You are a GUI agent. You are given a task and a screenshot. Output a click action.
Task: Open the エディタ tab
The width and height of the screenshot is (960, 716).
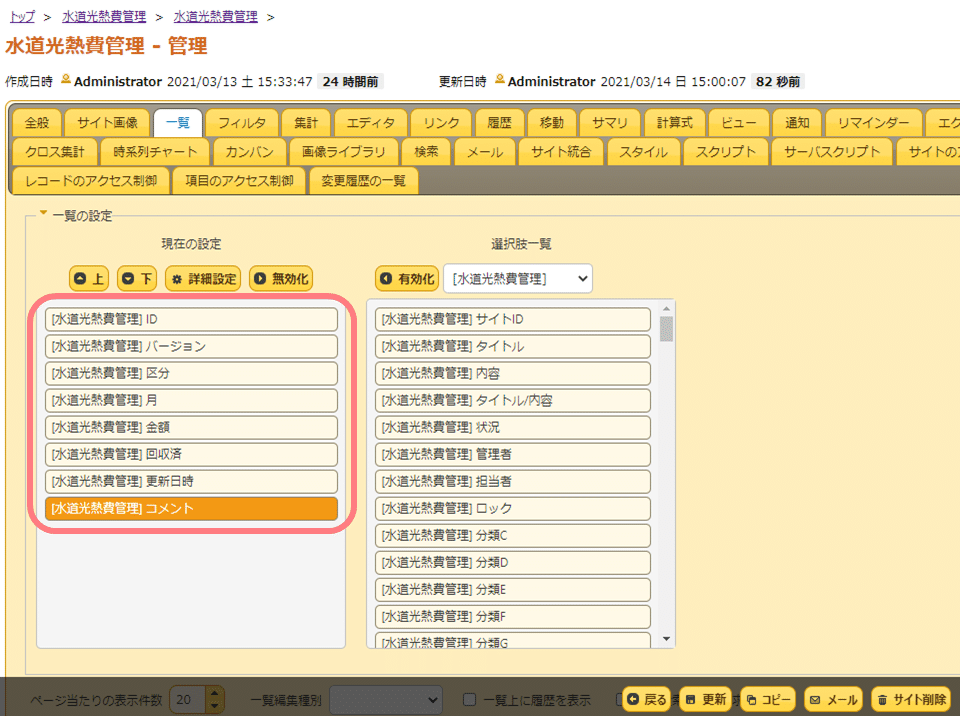tap(370, 123)
